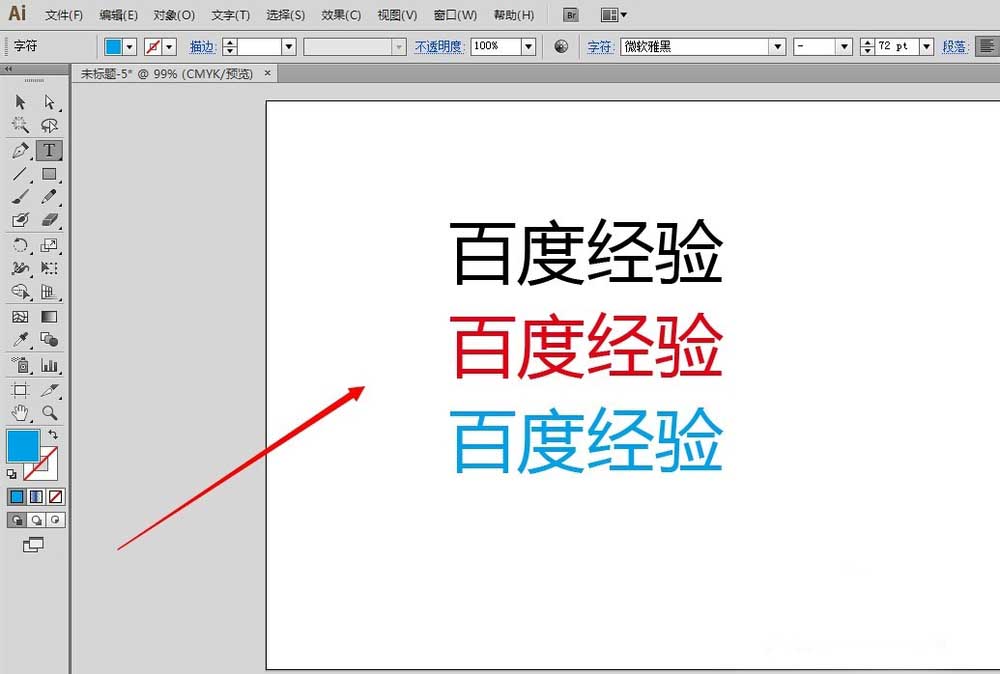Select the Slice tool
Screen dimensions: 1000x674
pyautogui.click(x=49, y=390)
